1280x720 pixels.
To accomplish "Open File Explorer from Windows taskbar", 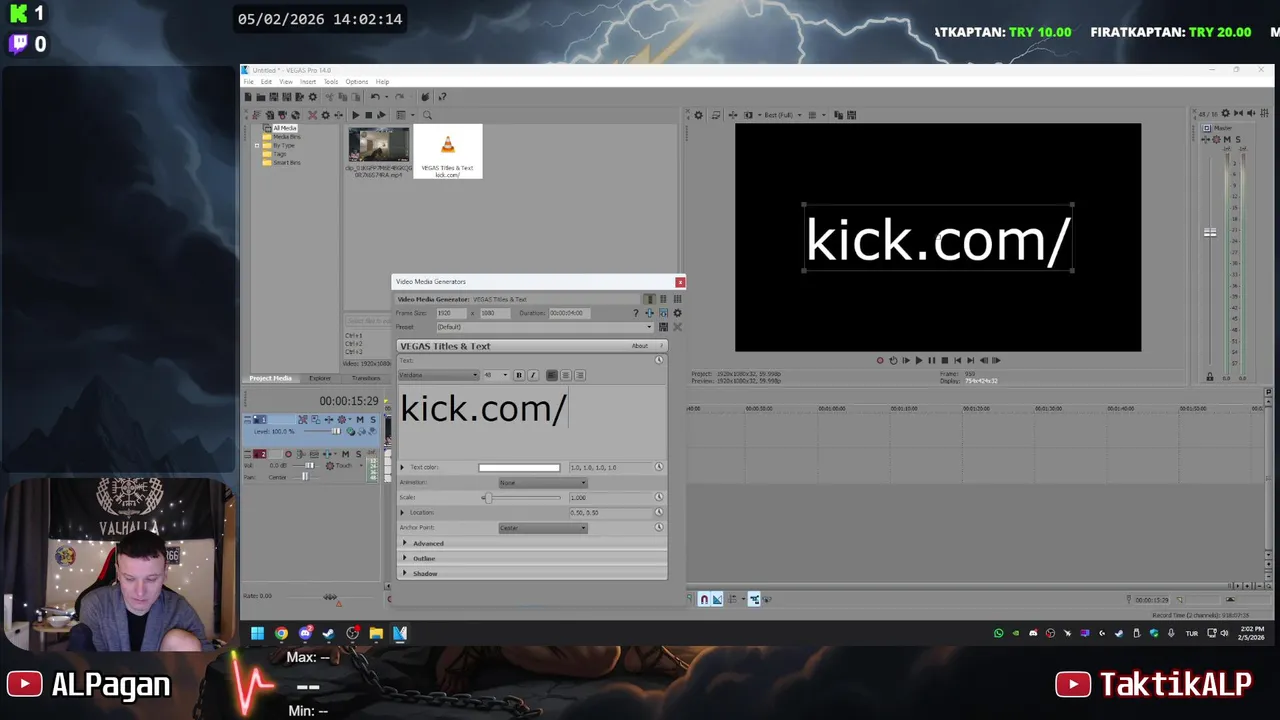I will [376, 633].
